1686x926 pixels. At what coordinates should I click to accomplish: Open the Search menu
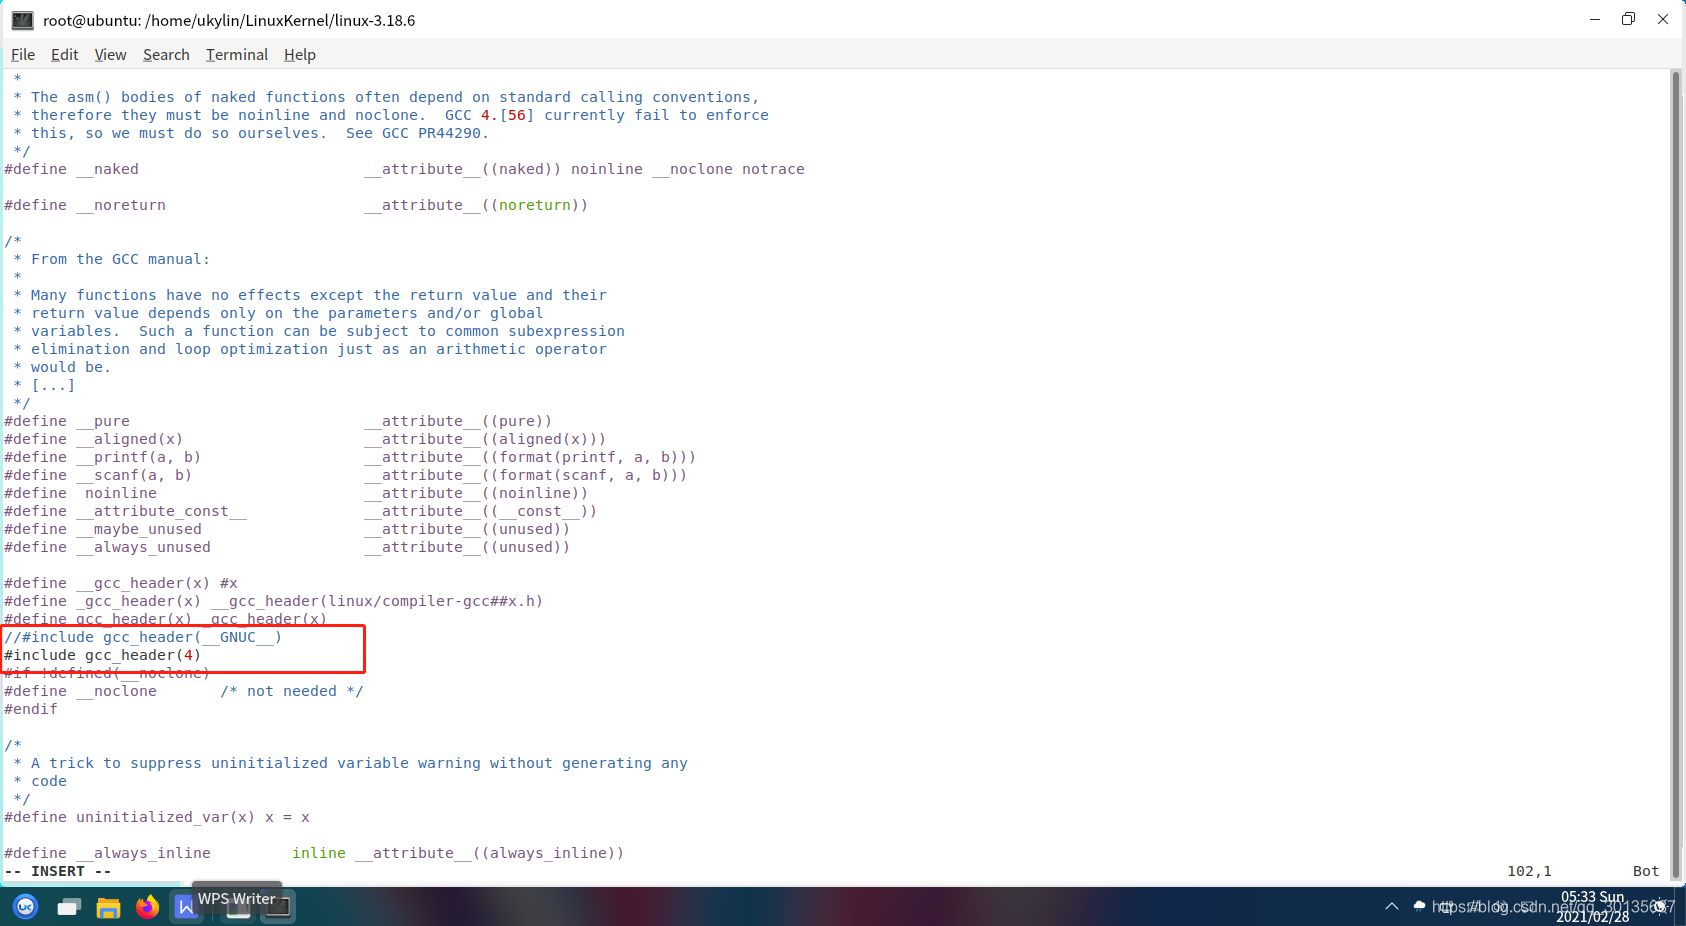coord(166,55)
